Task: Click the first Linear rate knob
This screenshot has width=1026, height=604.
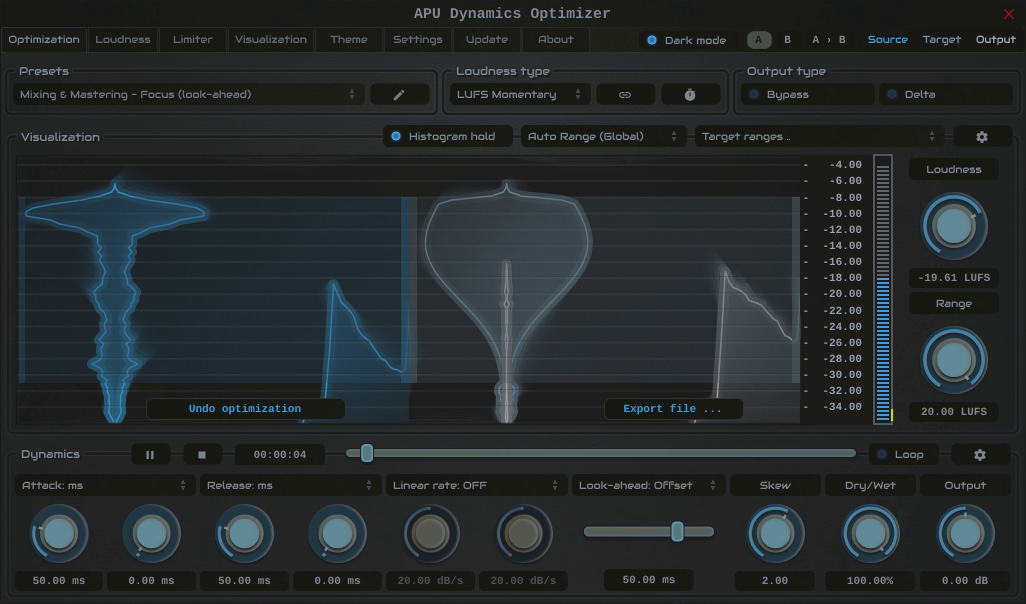Action: pos(431,534)
